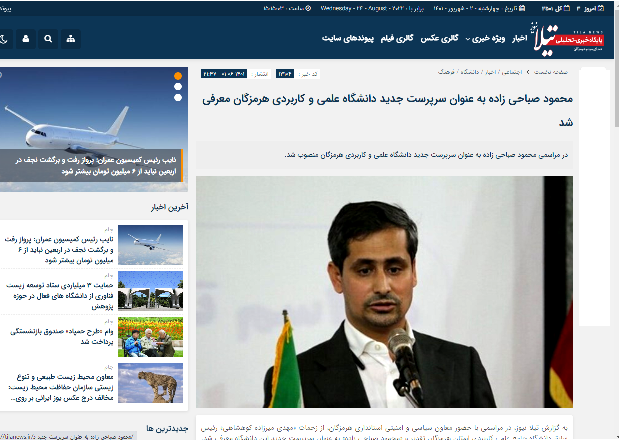Open airplane thumbnail in latest news list

click(x=150, y=244)
